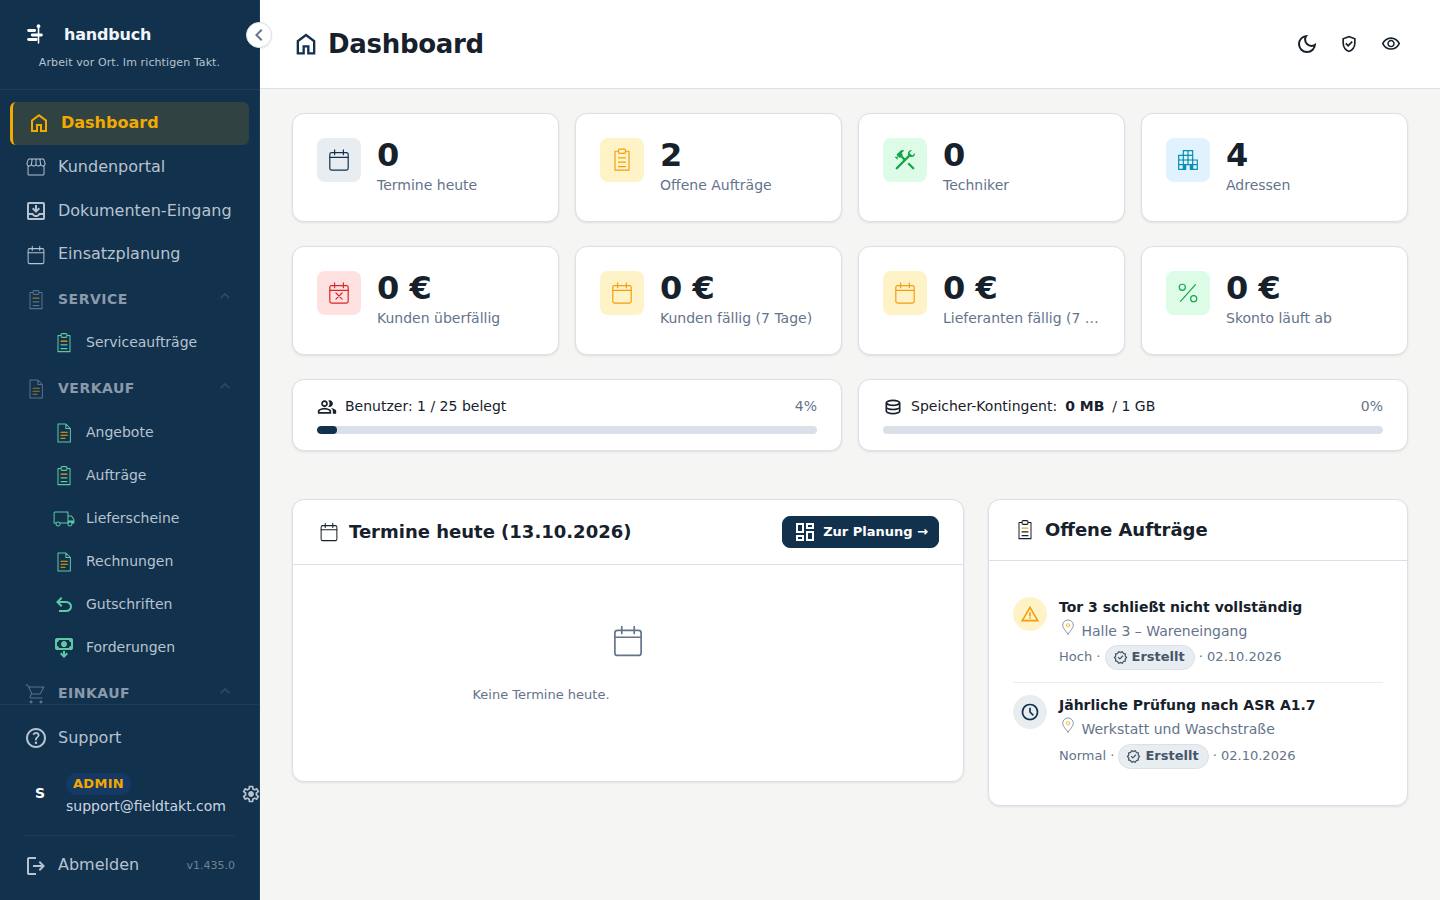Click the Speicher-Kontingent progress bar
This screenshot has width=1440, height=900.
[x=1133, y=430]
